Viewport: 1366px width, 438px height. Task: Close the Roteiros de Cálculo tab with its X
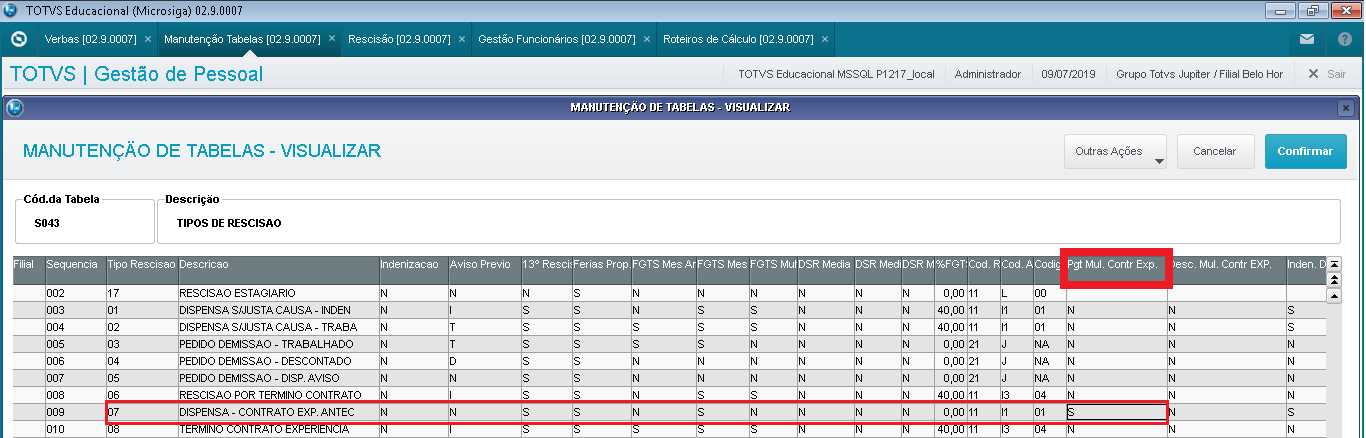tap(825, 39)
